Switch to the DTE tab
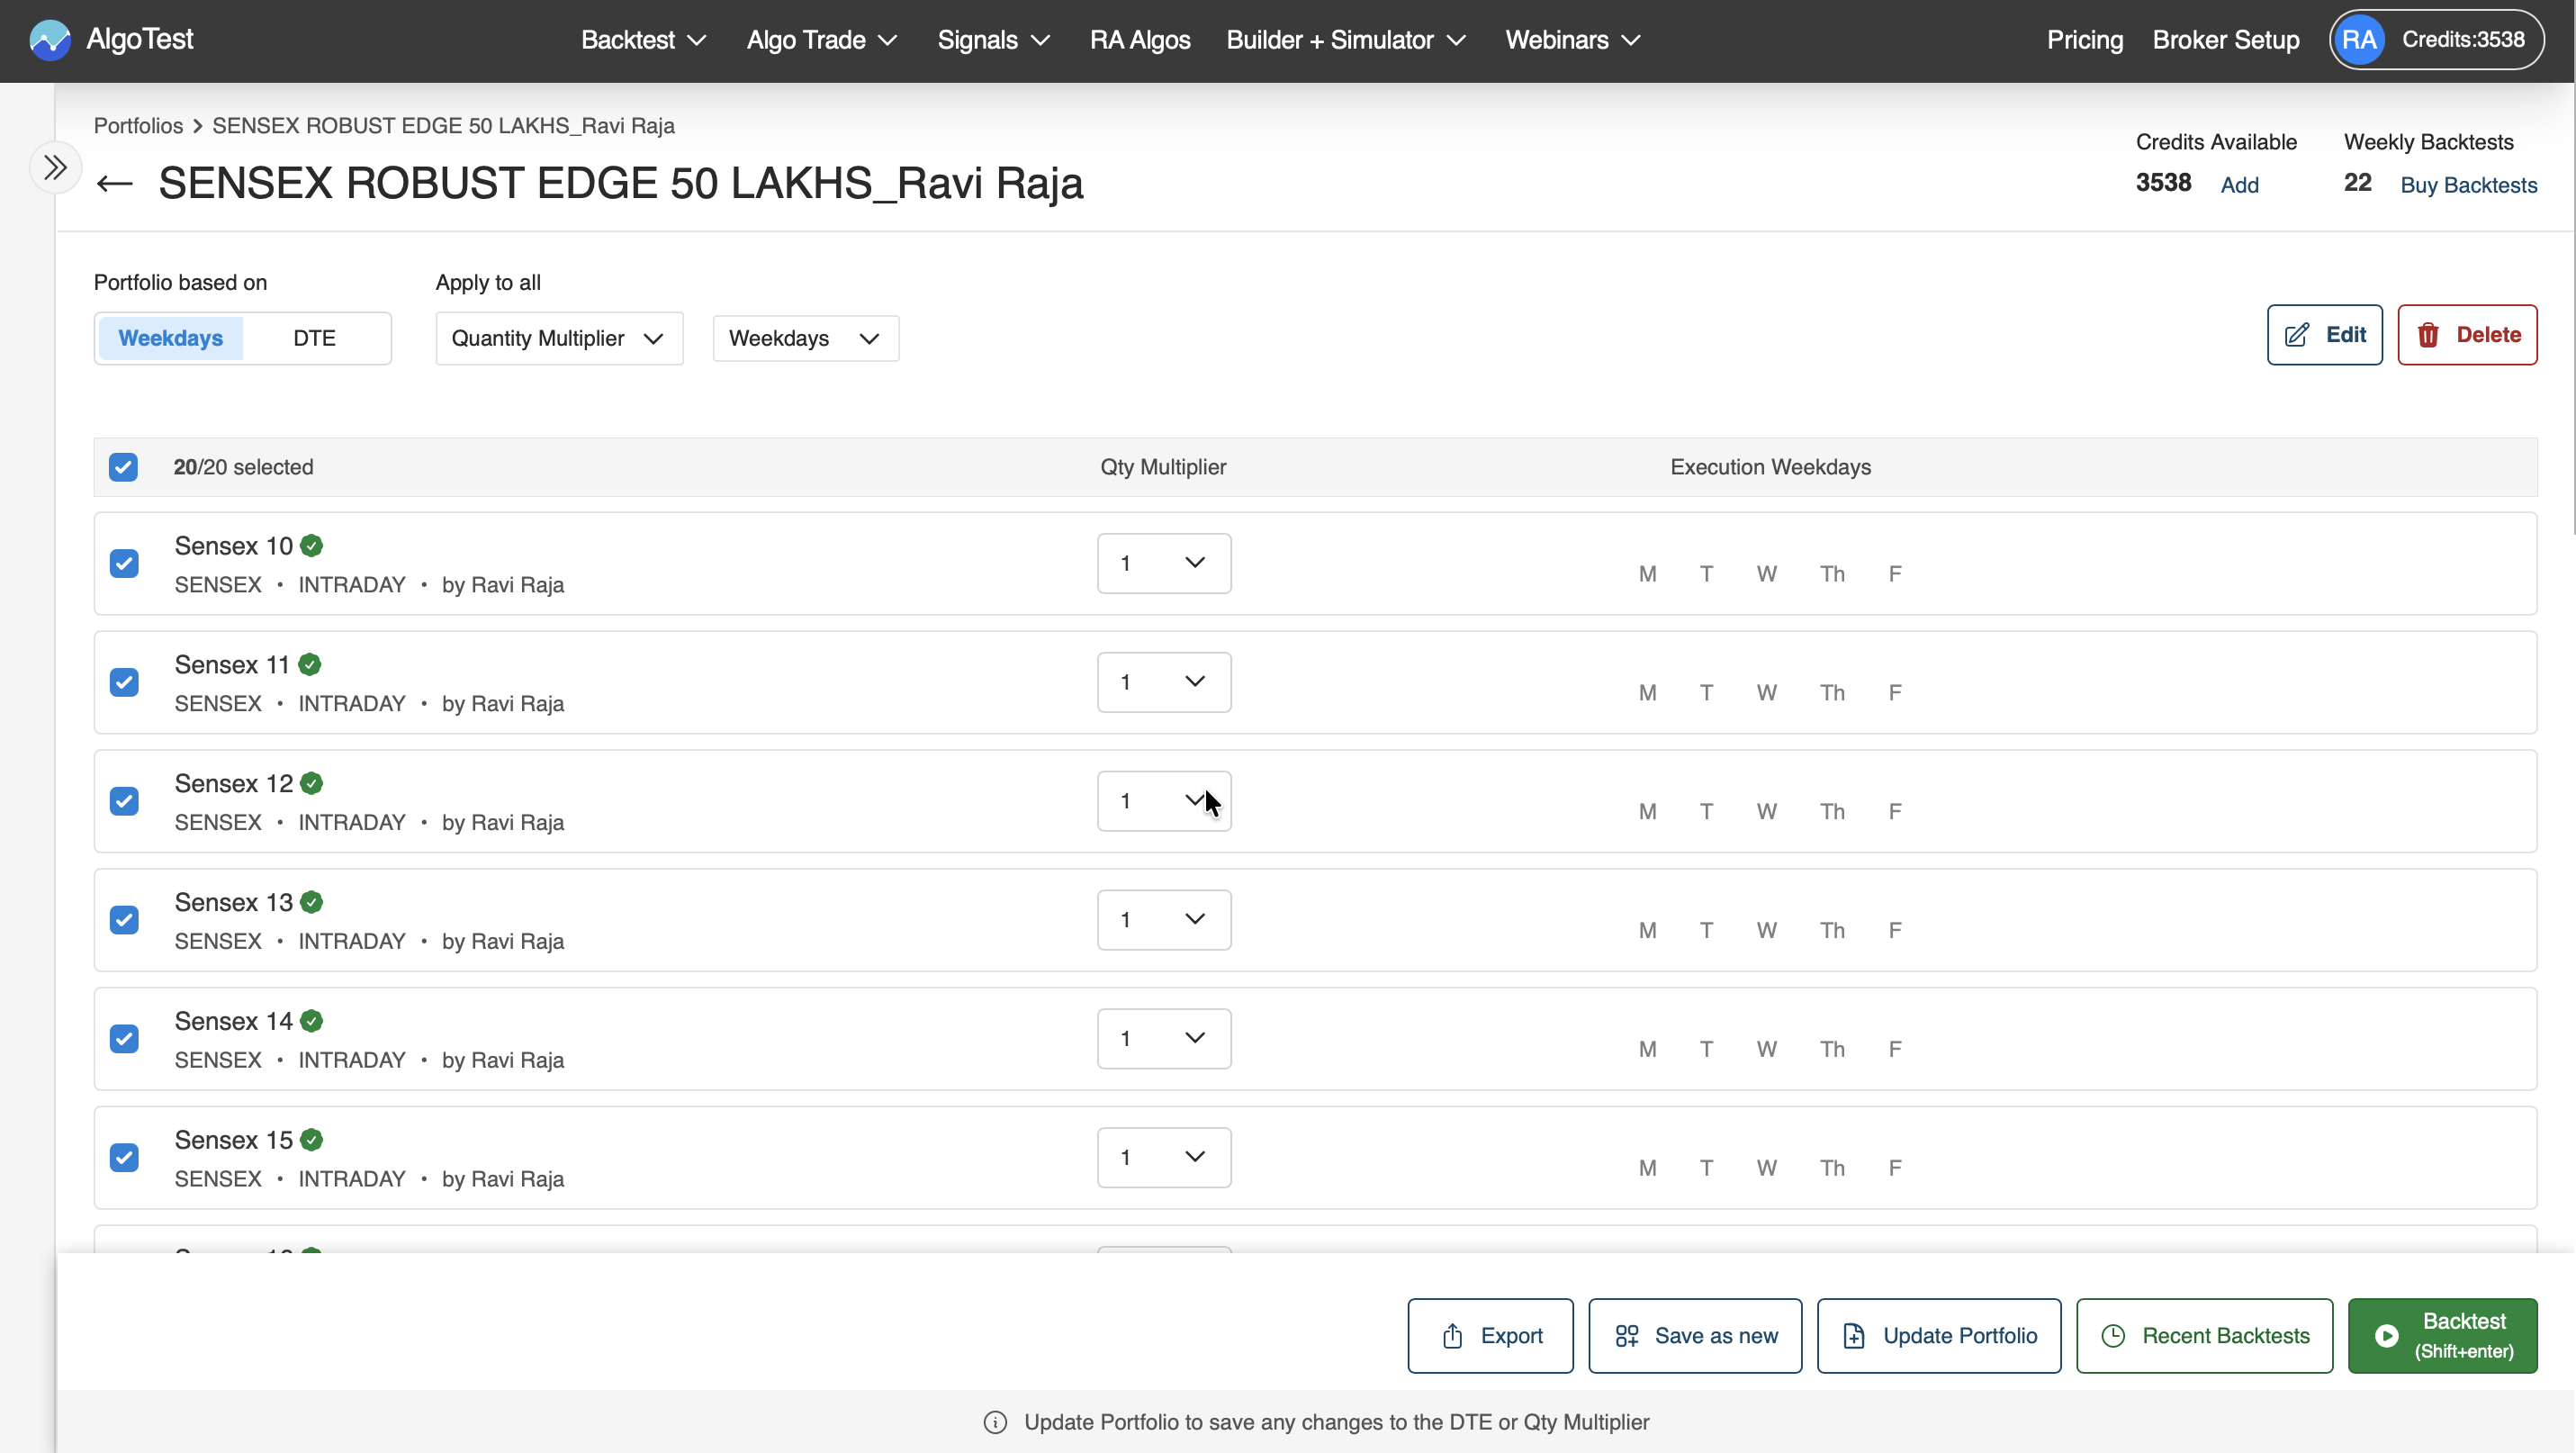Viewport: 2576px width, 1453px height. 314,338
